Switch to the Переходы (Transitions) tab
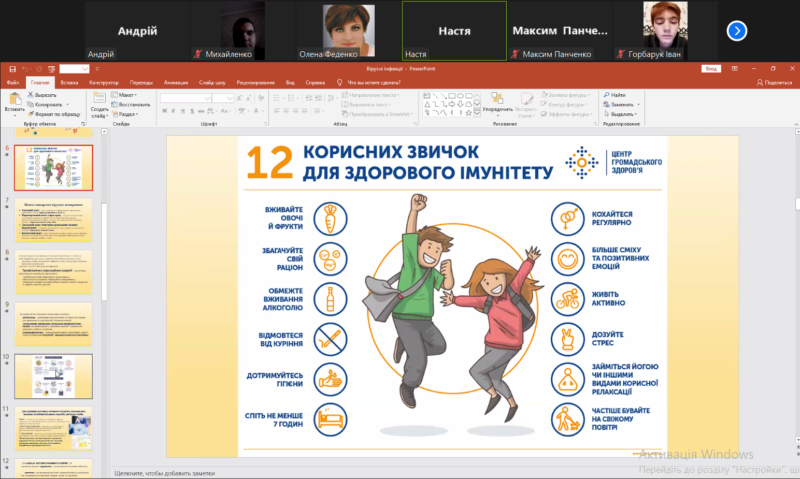 141,82
